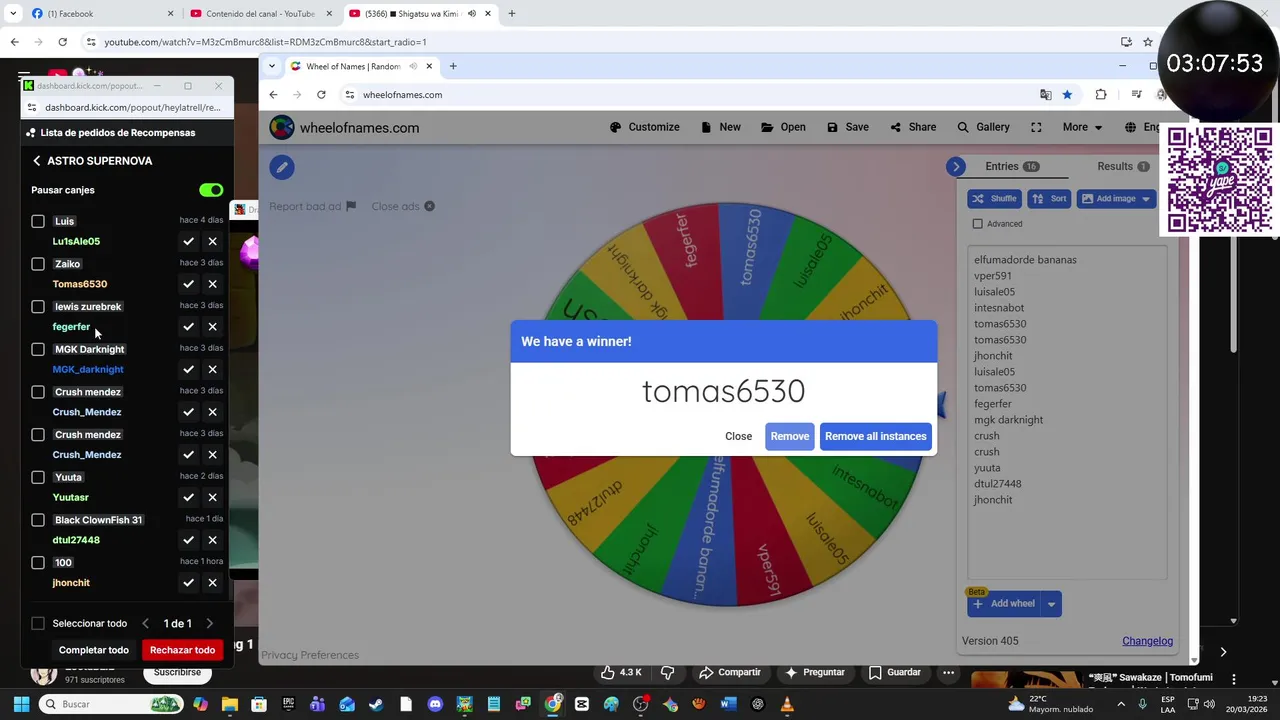Click into the entries text area
Viewport: 1280px width, 720px height.
(x=1066, y=412)
